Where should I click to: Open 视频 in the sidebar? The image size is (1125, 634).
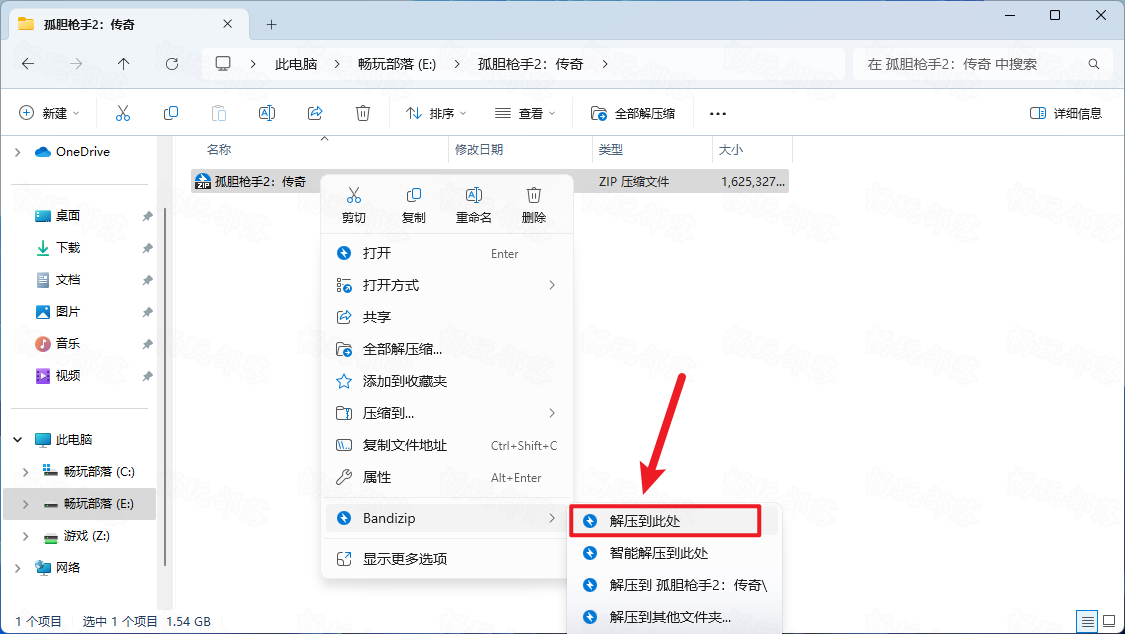[67, 376]
